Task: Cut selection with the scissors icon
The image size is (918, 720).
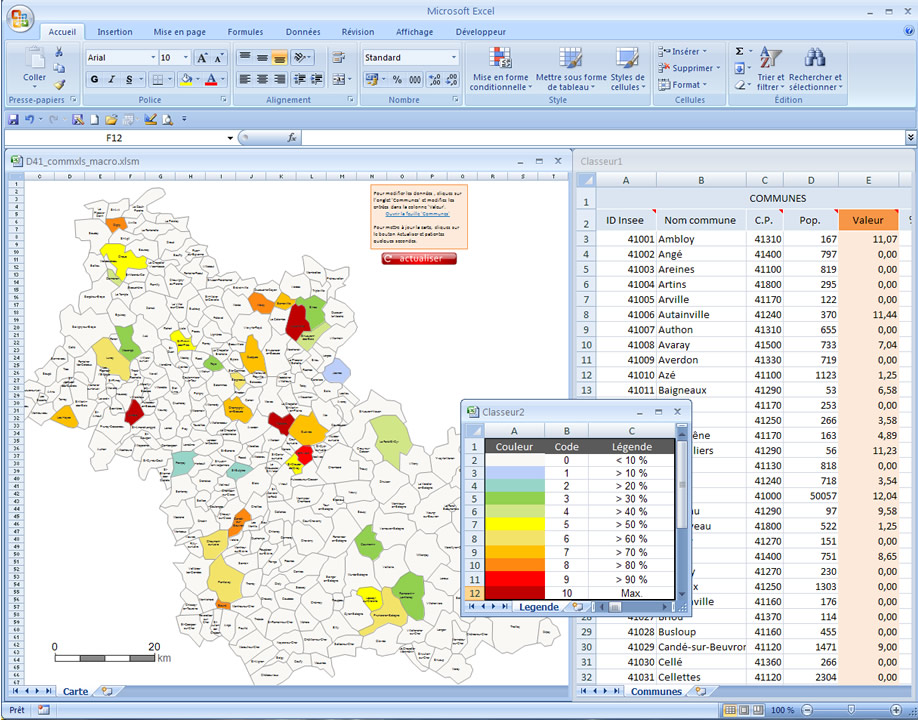Action: (59, 52)
